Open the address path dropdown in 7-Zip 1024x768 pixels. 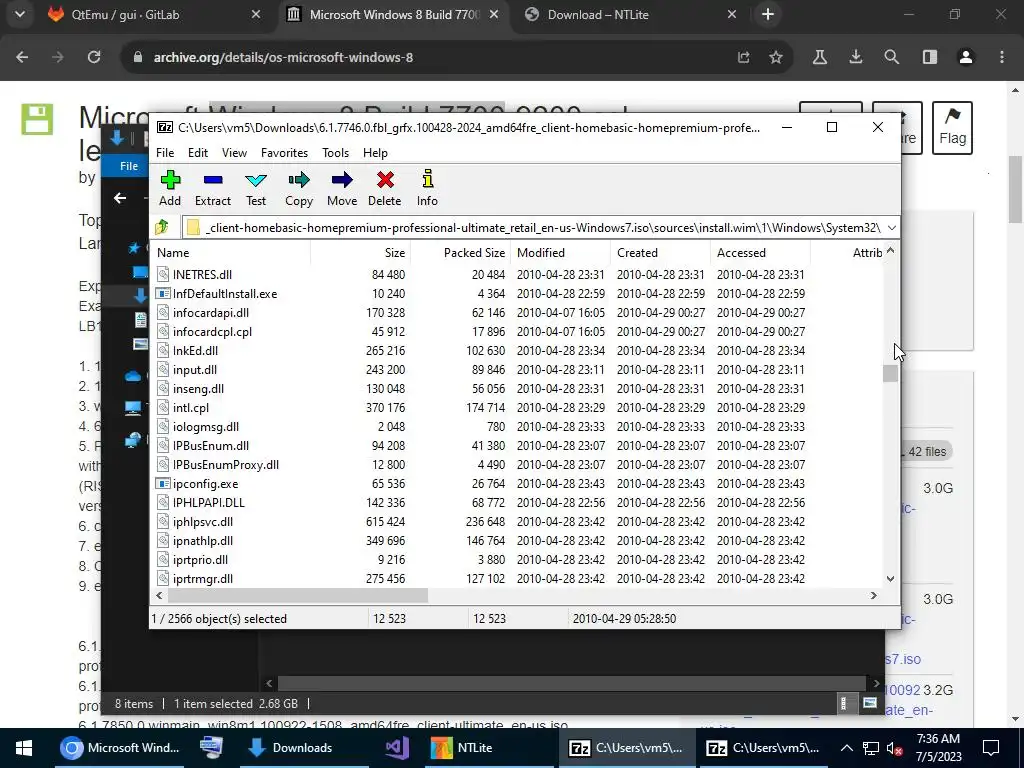891,227
